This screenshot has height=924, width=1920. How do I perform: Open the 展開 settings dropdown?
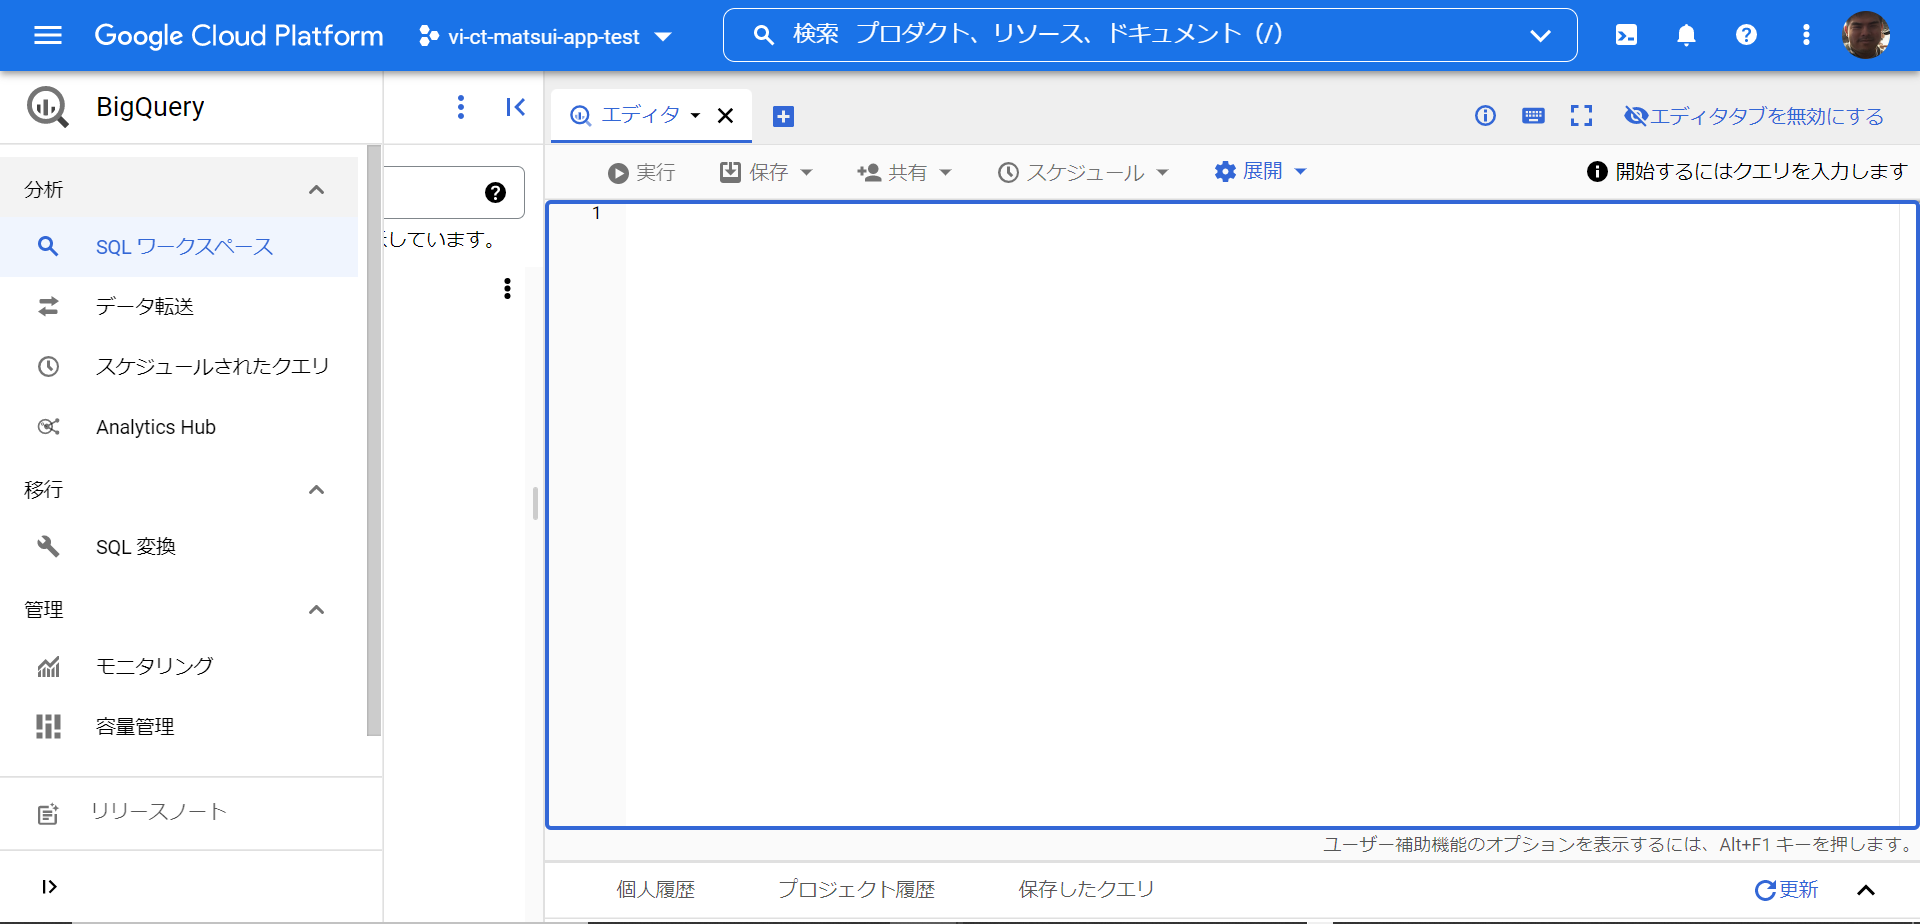tap(1260, 172)
